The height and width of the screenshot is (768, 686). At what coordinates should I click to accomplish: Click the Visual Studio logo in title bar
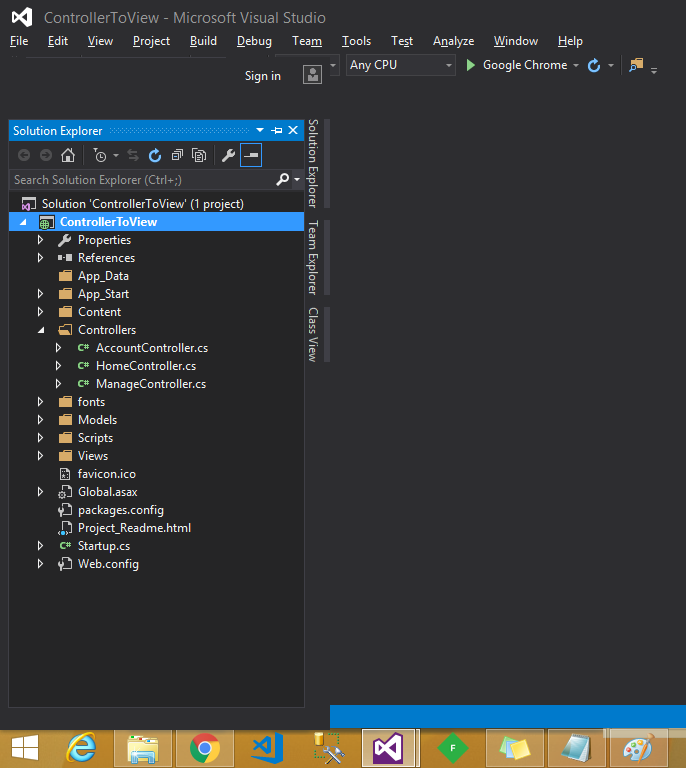(x=22, y=17)
